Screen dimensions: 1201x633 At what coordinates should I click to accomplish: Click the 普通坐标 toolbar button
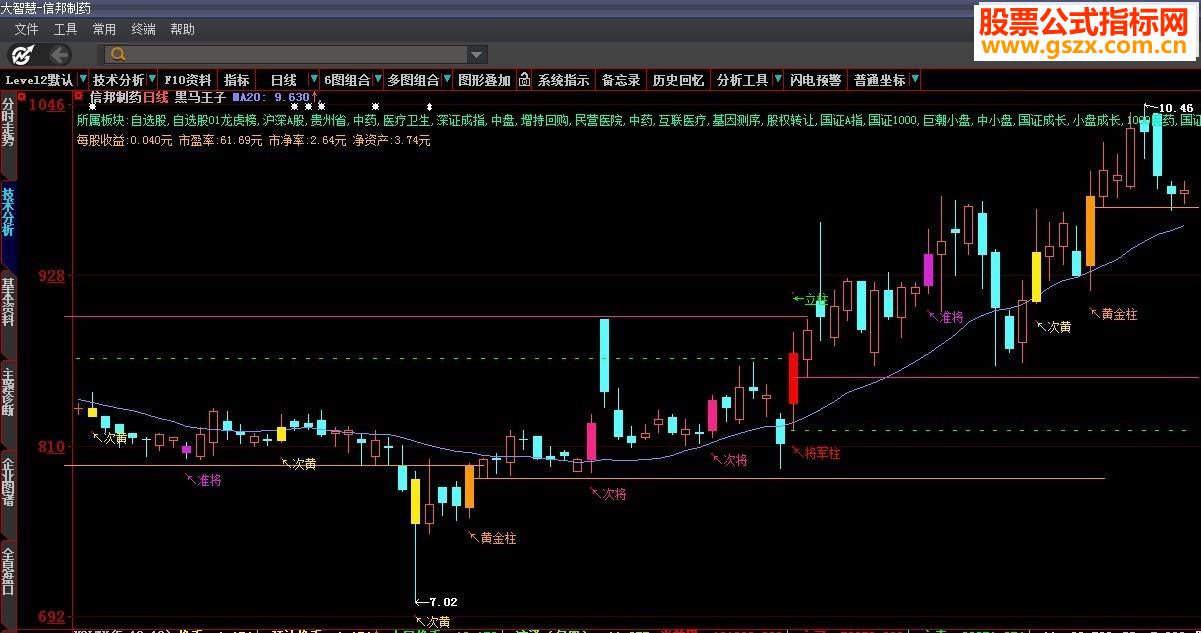879,80
